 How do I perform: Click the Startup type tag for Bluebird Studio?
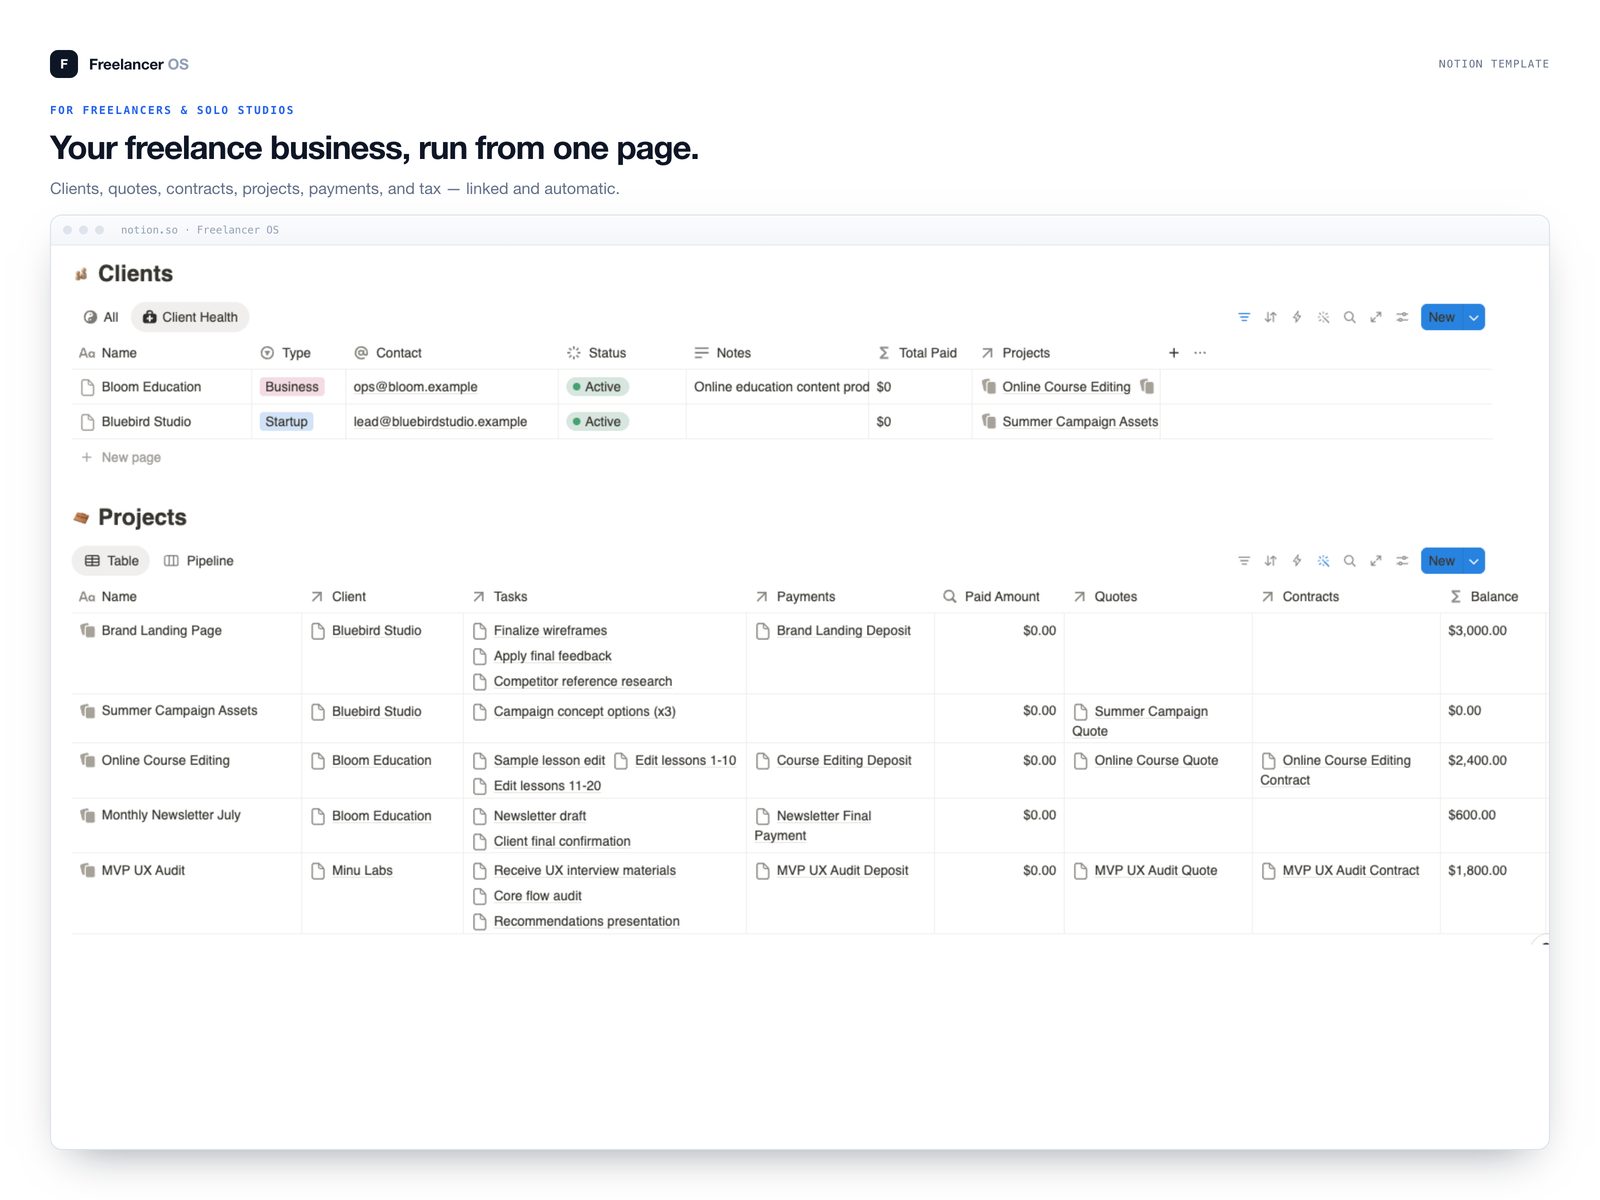(x=287, y=422)
